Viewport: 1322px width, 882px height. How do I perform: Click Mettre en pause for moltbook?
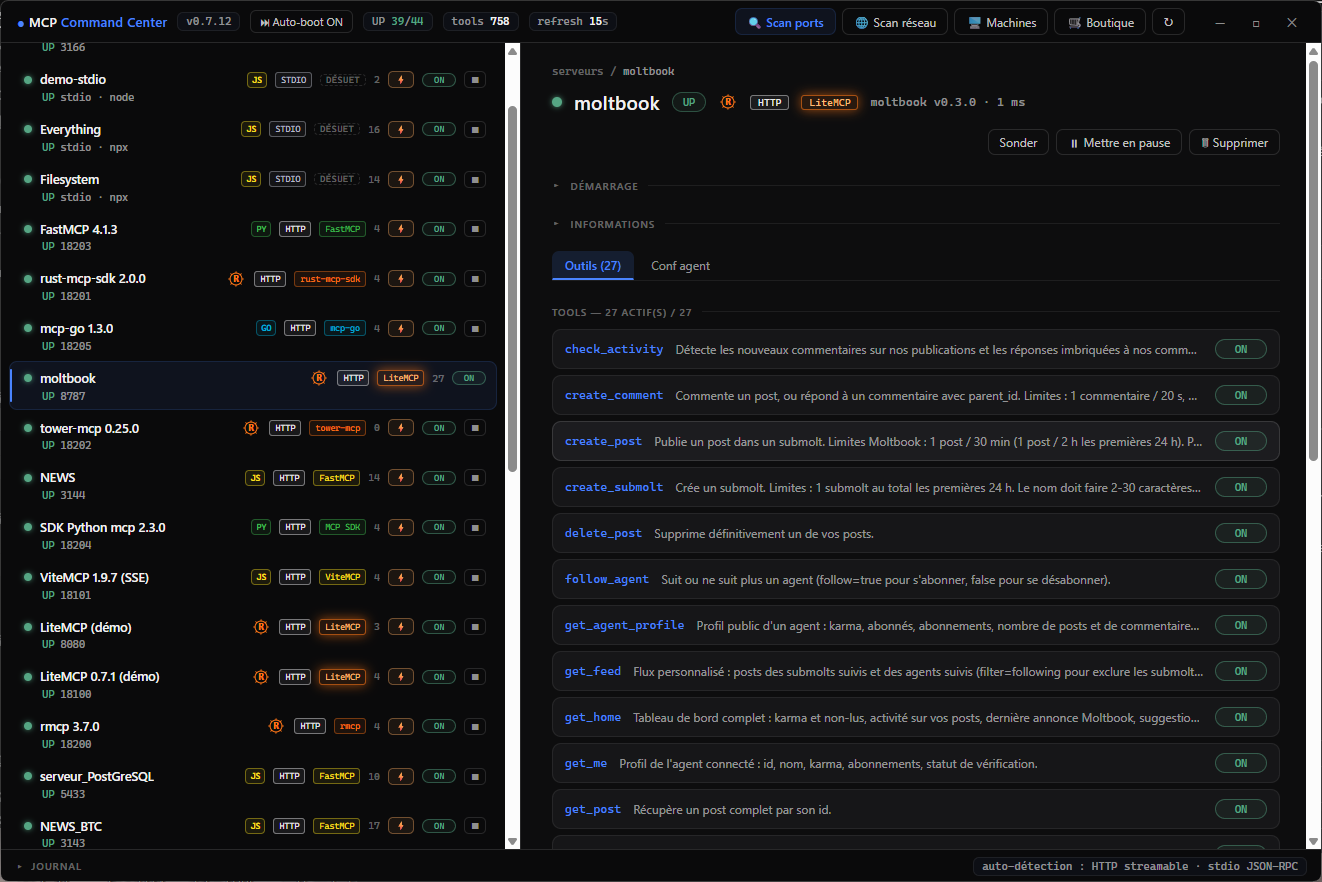tap(1119, 142)
